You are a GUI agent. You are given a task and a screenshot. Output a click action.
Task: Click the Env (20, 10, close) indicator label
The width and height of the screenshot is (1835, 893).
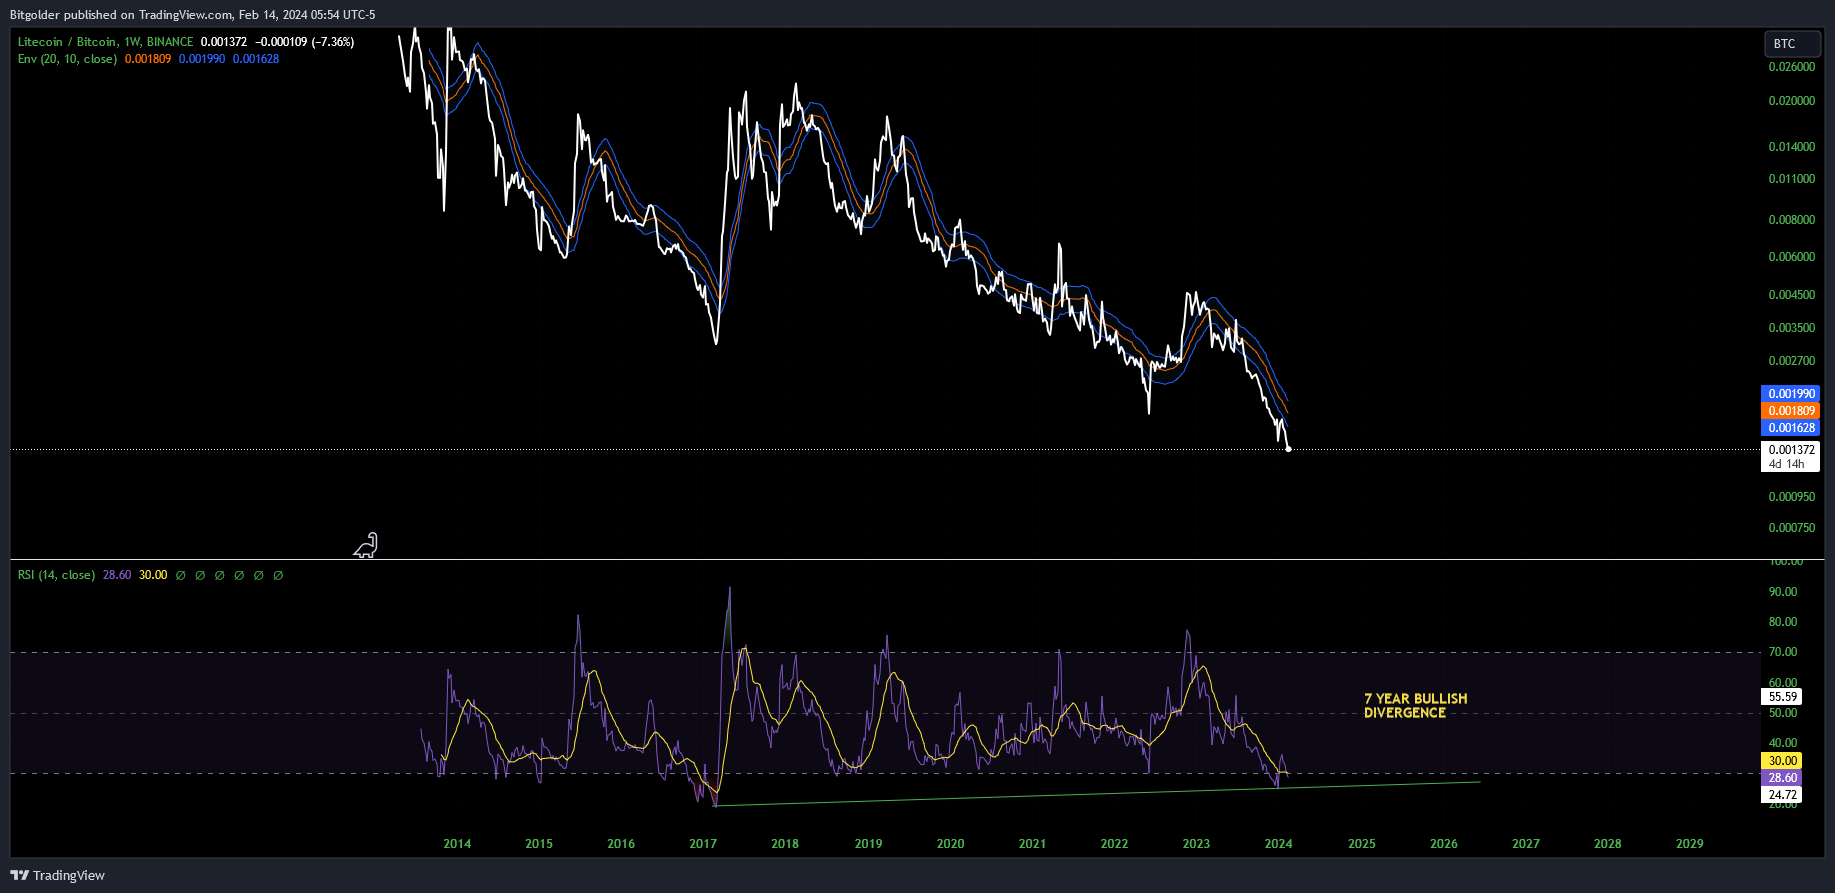click(x=67, y=59)
